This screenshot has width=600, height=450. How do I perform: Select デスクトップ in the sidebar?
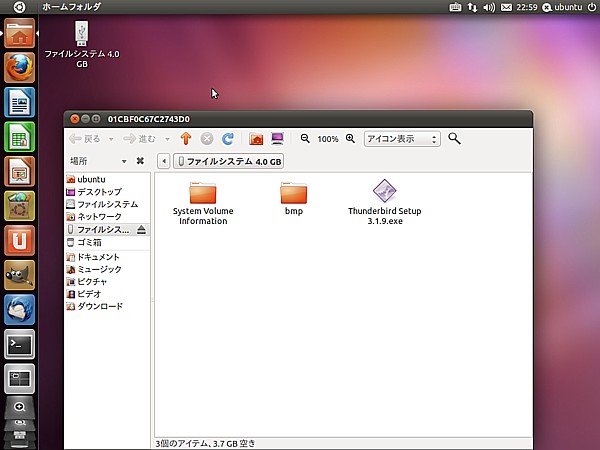pyautogui.click(x=107, y=192)
